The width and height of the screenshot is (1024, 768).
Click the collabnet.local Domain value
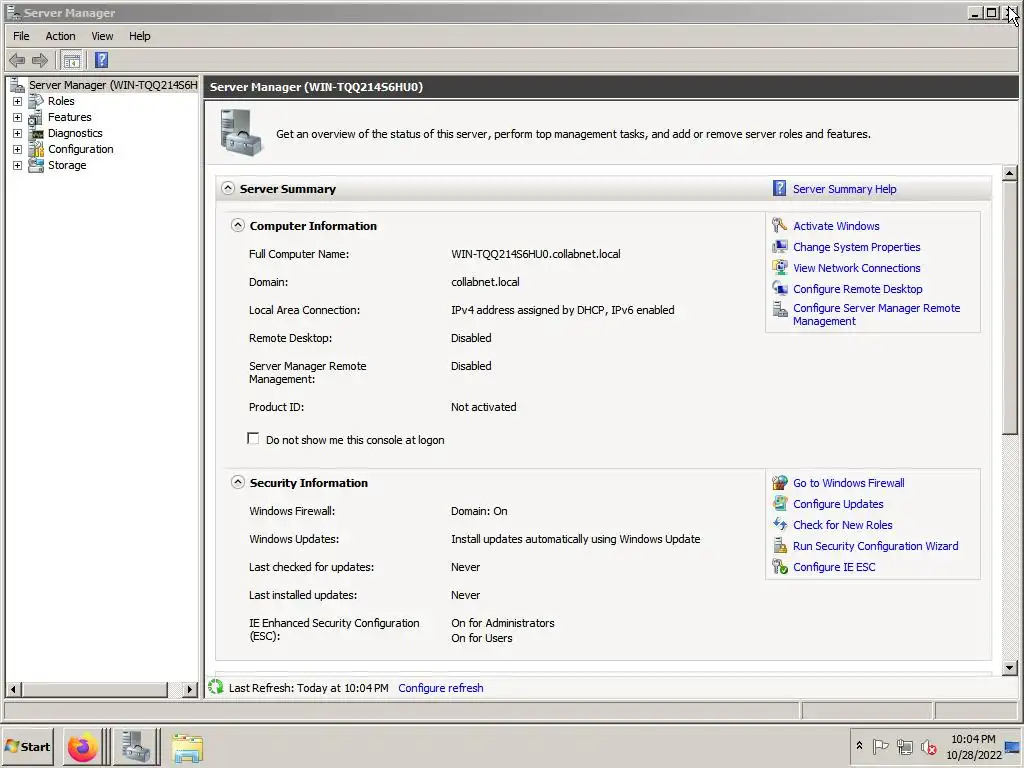(485, 282)
